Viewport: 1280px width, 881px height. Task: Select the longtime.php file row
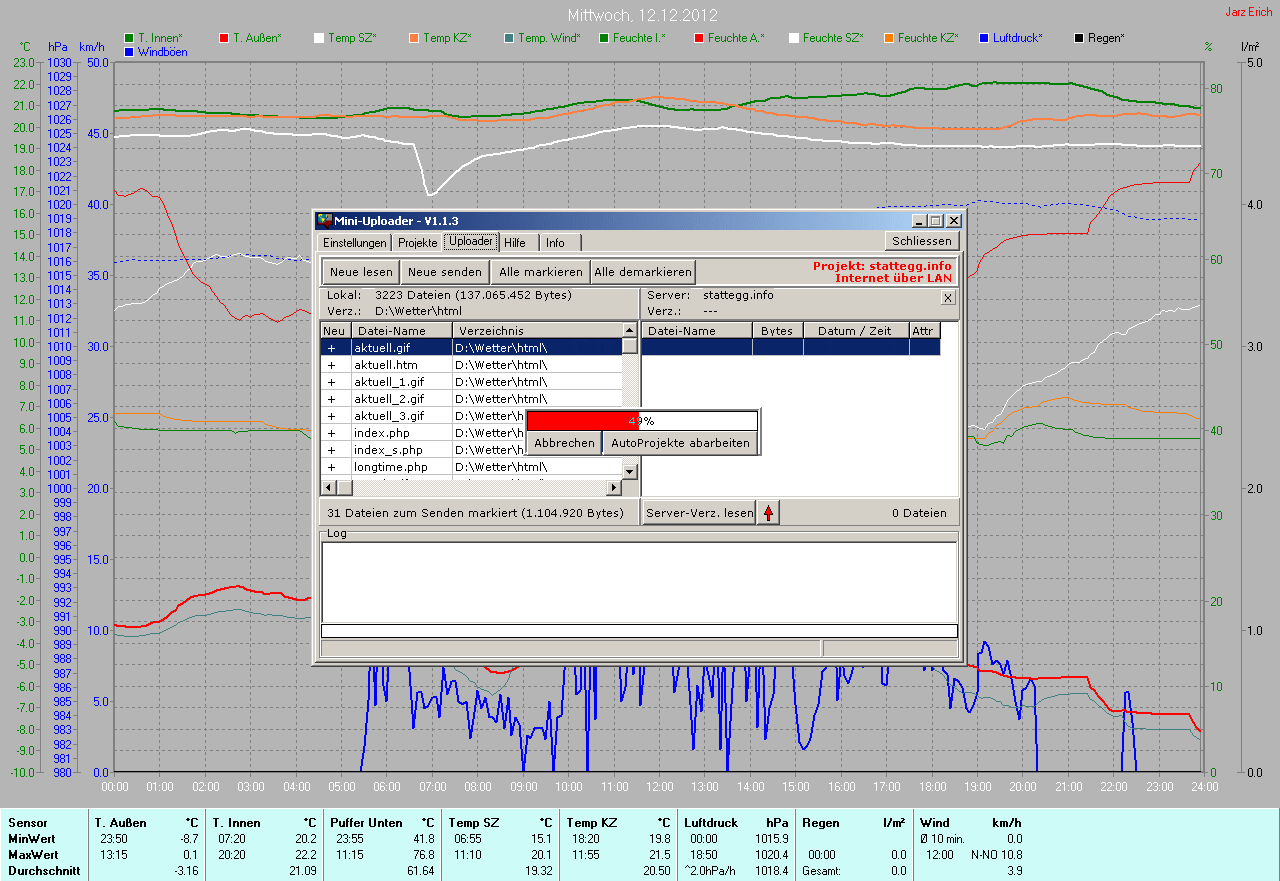pyautogui.click(x=390, y=467)
